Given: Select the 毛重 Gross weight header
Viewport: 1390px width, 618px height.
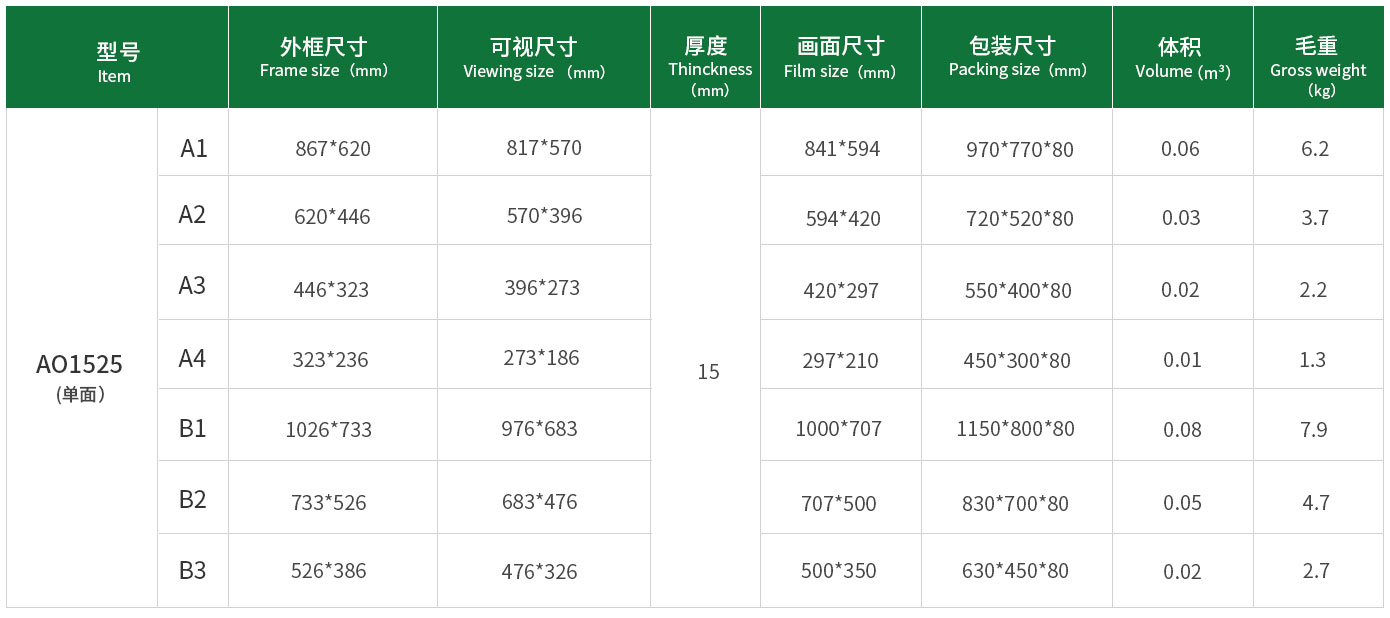Looking at the screenshot, I should pyautogui.click(x=1318, y=57).
